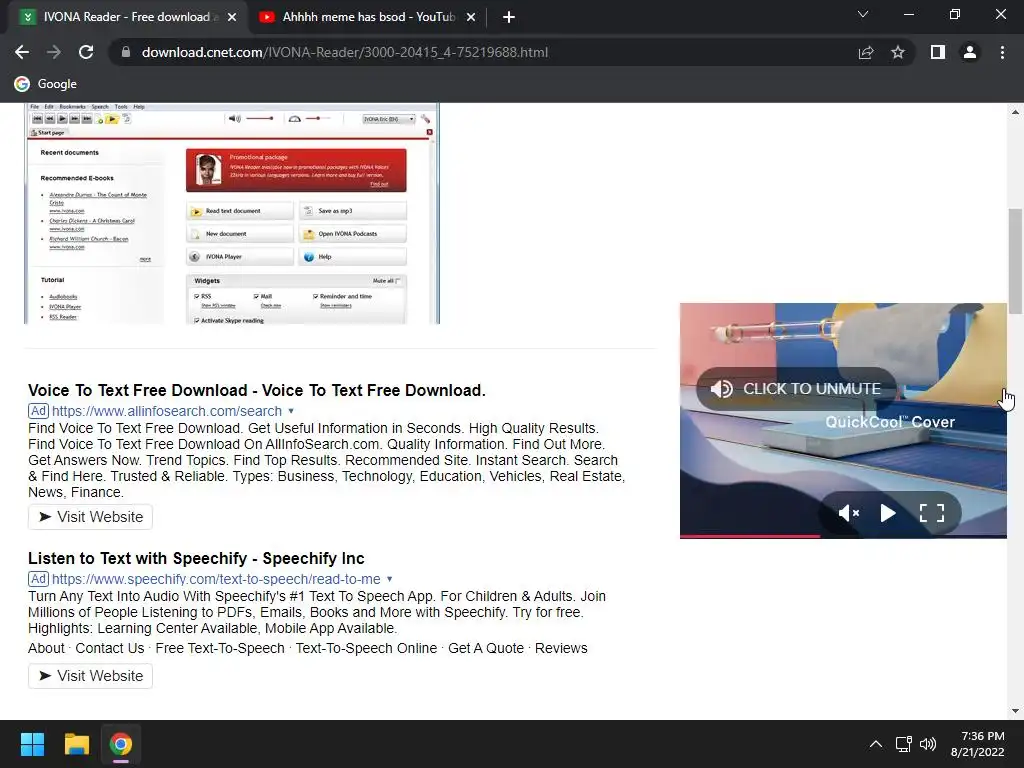
Task: Open Chrome's three-dot menu
Action: click(x=1002, y=52)
